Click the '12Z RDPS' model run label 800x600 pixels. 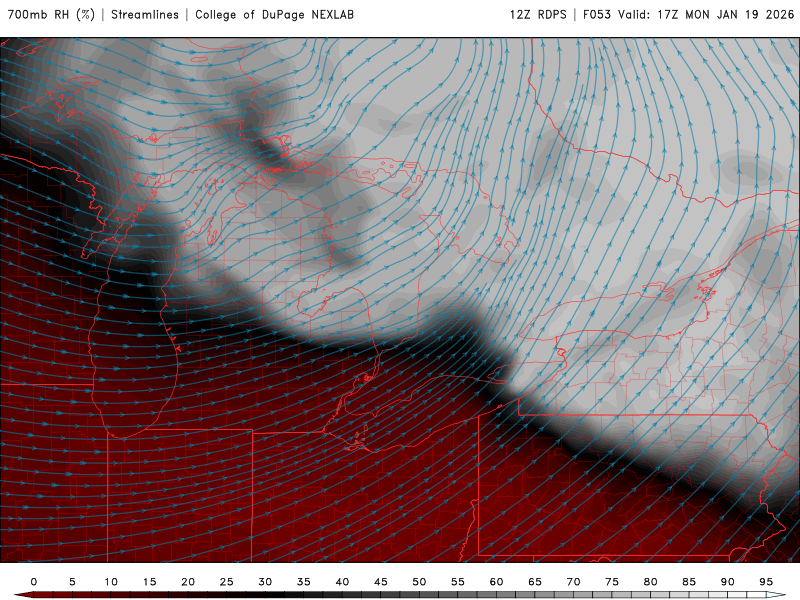(x=538, y=15)
